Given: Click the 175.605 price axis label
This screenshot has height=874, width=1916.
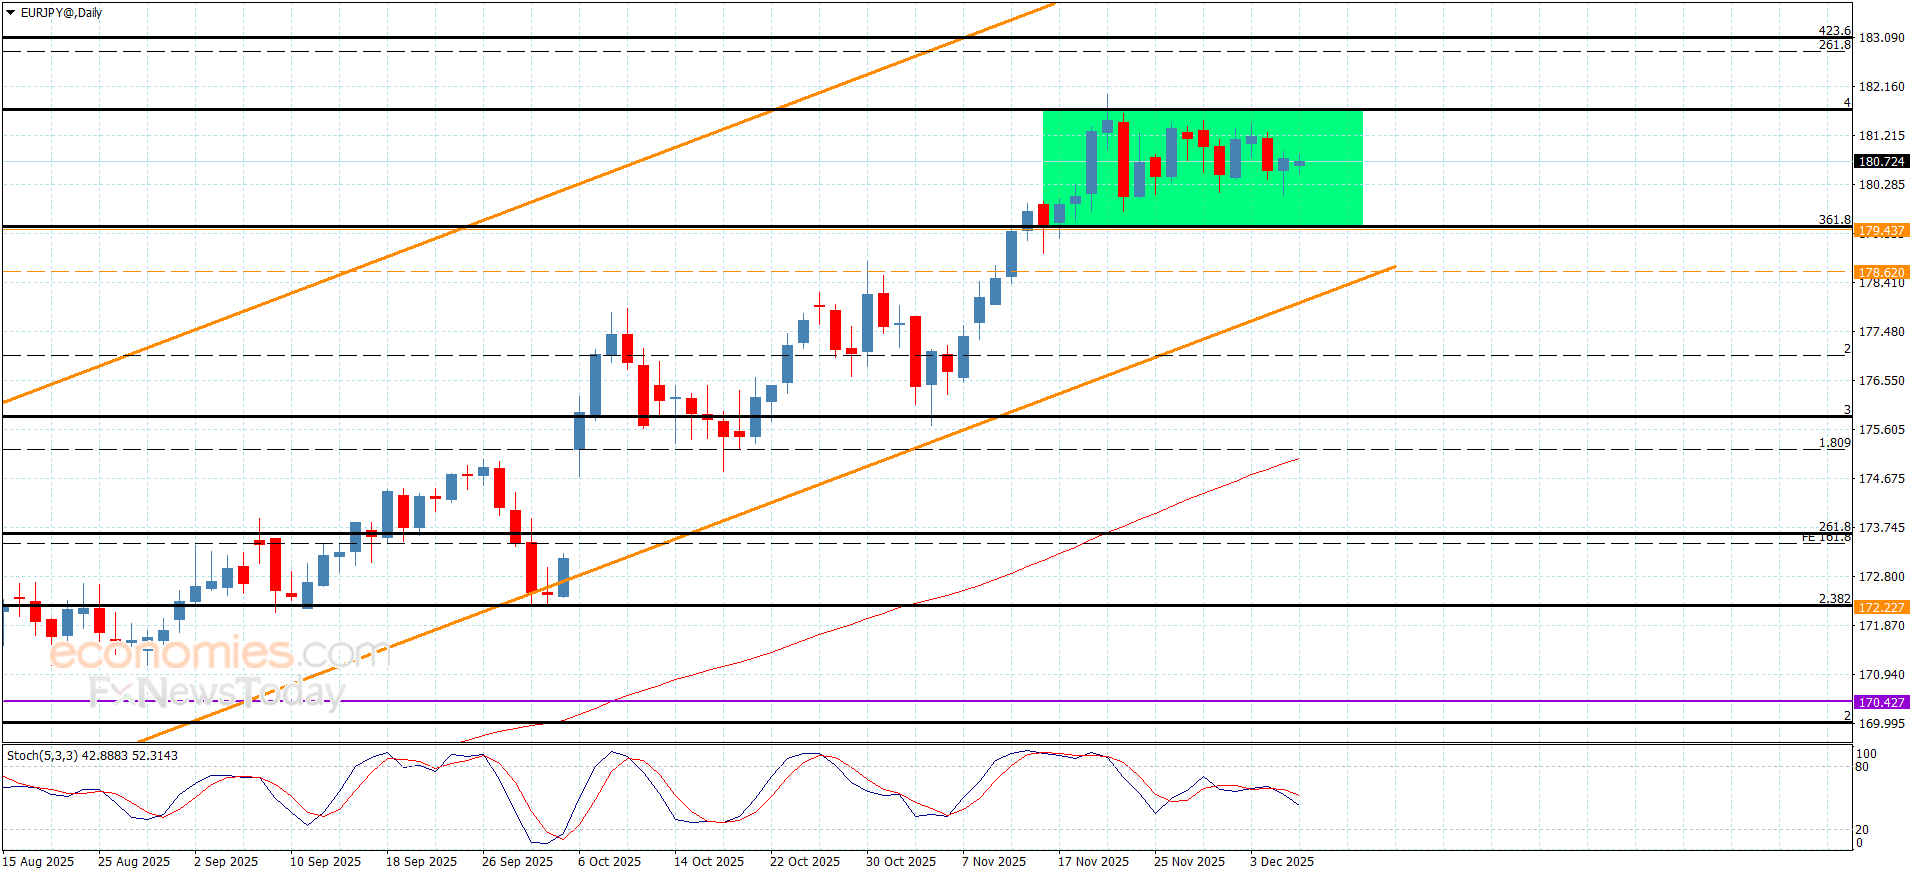Looking at the screenshot, I should tap(1881, 430).
